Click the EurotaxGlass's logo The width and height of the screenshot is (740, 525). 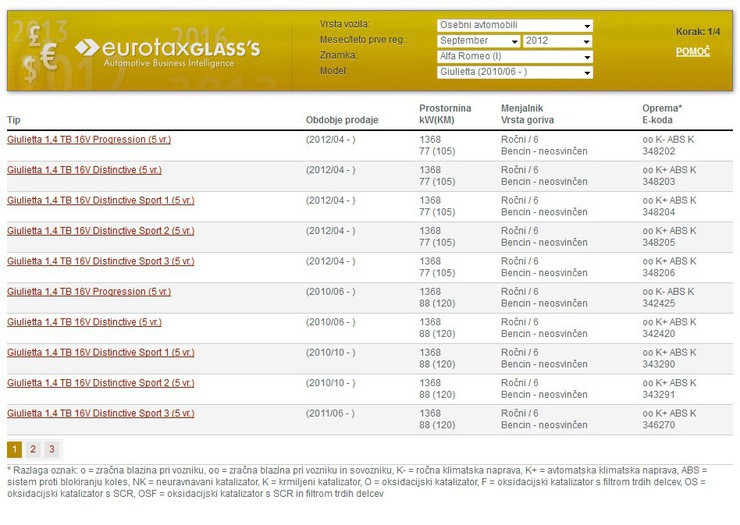click(168, 52)
